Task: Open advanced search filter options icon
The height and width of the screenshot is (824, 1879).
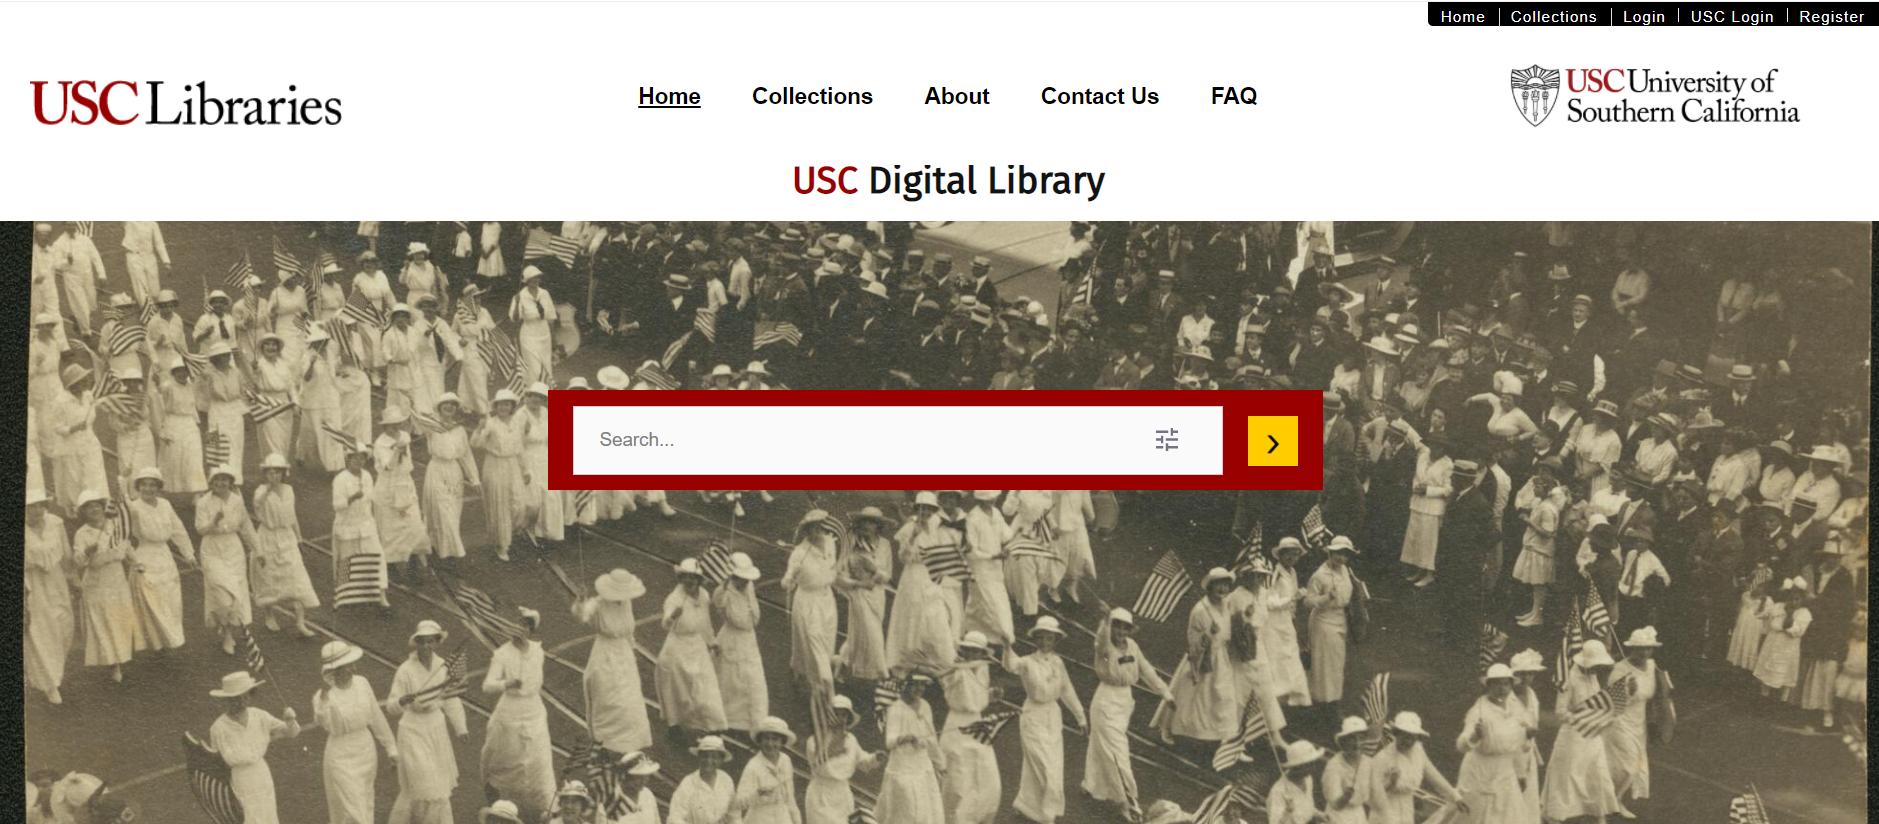Action: click(1167, 440)
